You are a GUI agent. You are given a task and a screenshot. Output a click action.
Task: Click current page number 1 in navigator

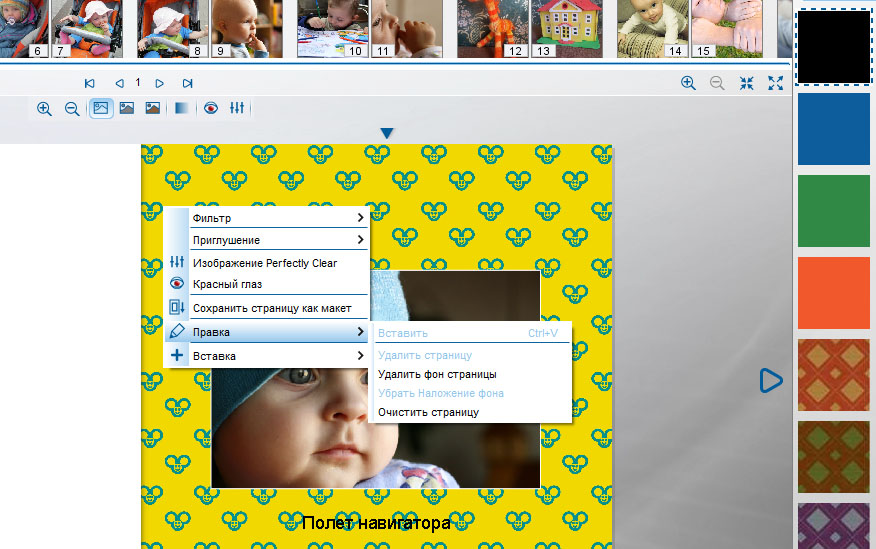coord(138,83)
